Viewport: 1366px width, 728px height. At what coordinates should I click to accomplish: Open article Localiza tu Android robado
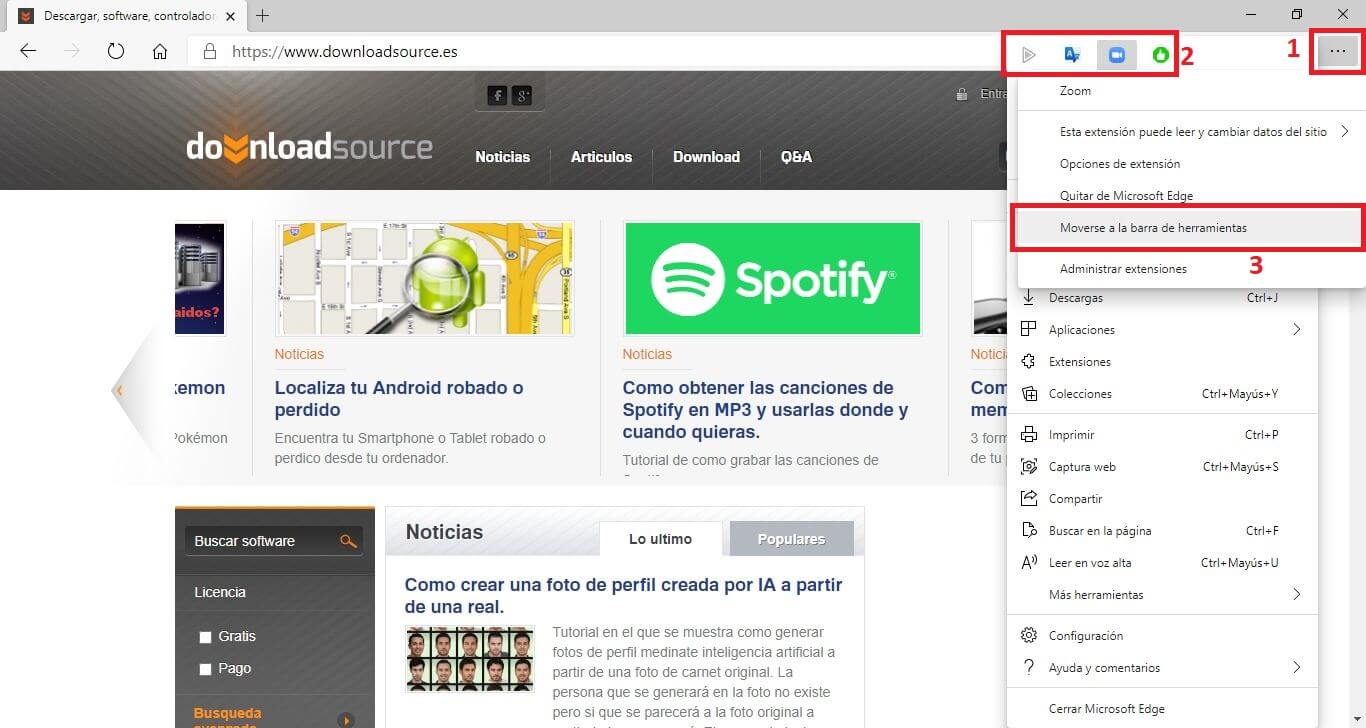click(x=399, y=399)
